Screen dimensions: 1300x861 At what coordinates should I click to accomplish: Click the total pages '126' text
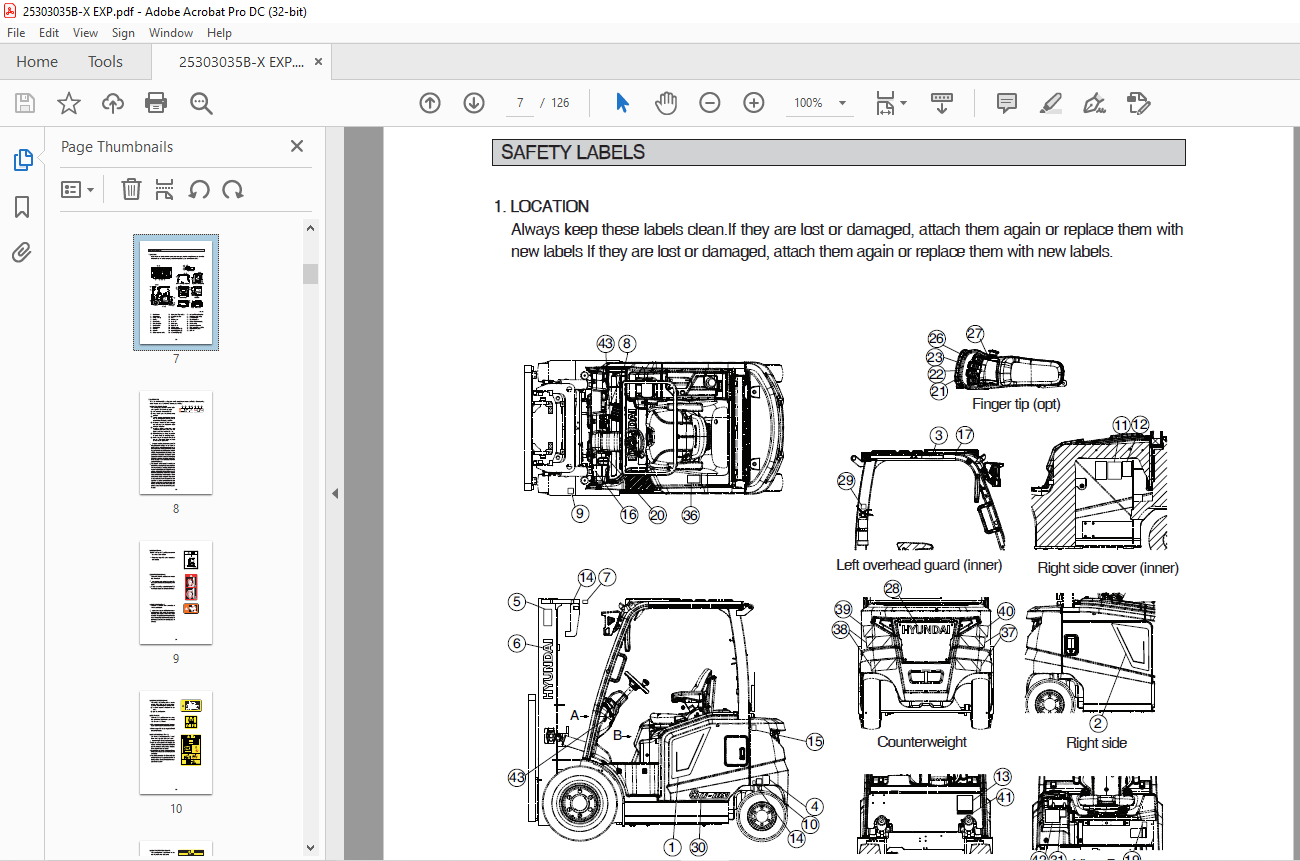pyautogui.click(x=560, y=103)
